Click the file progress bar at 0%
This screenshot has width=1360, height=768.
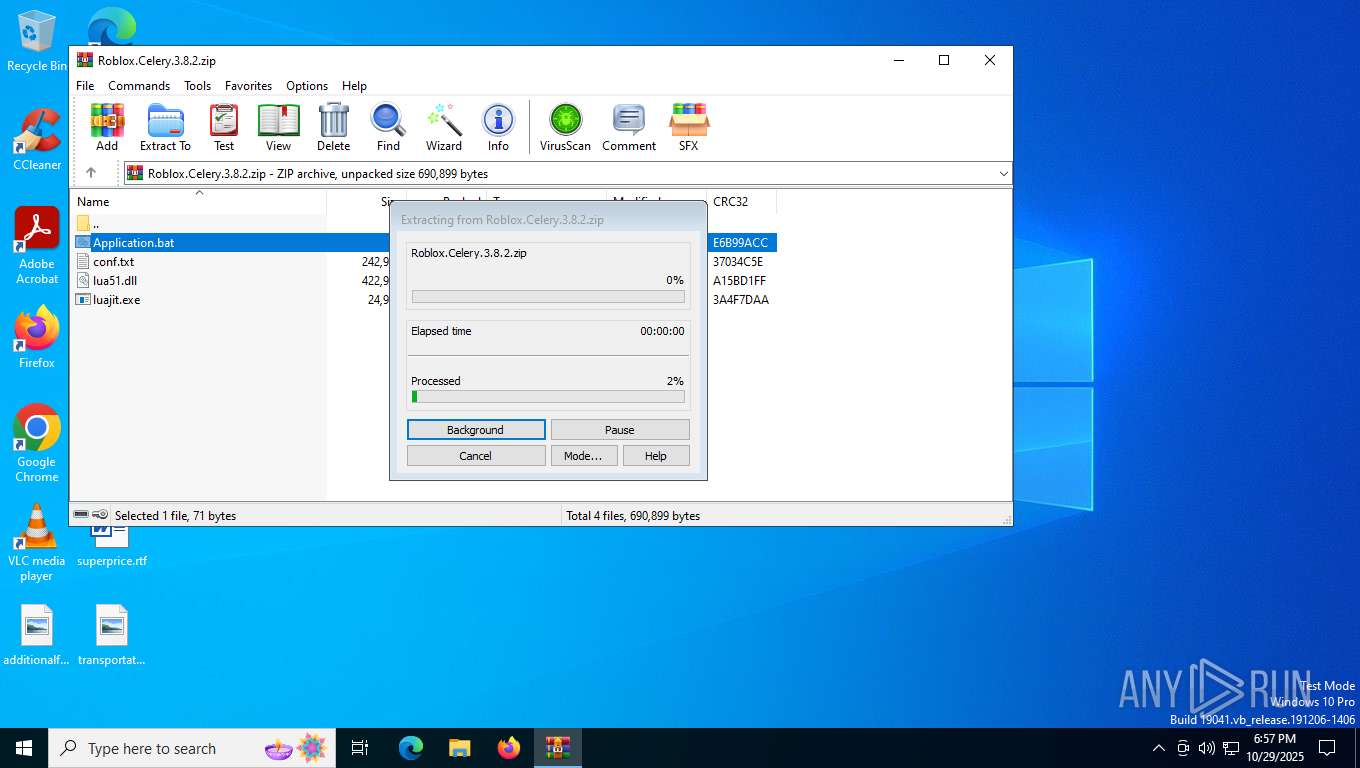pos(548,297)
